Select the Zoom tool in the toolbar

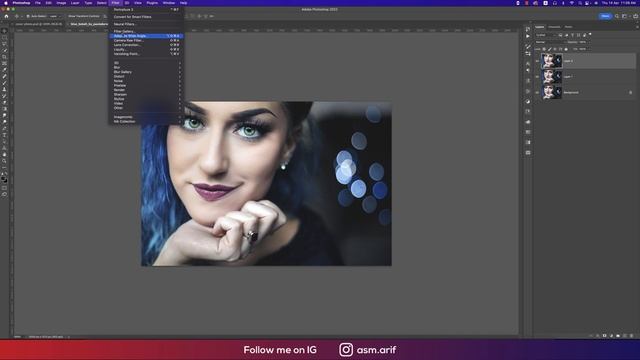4,161
